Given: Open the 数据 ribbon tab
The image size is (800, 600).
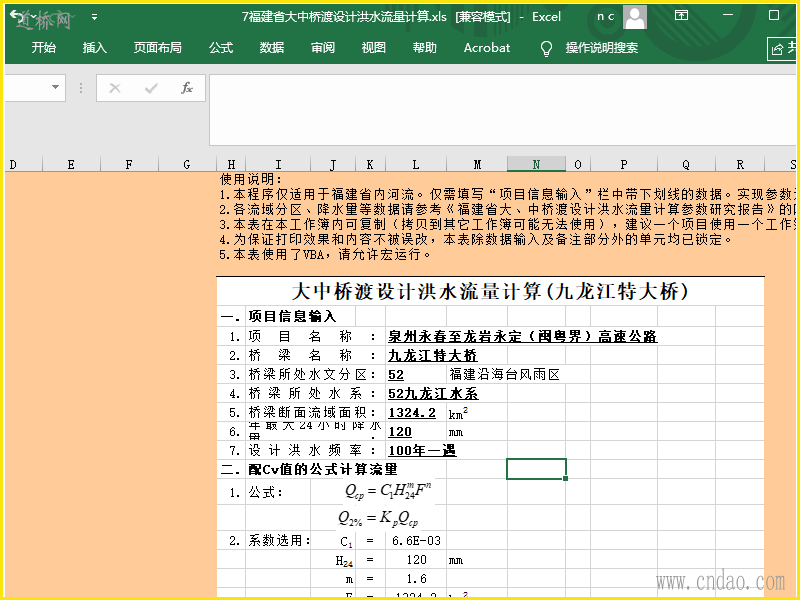Looking at the screenshot, I should pyautogui.click(x=271, y=48).
